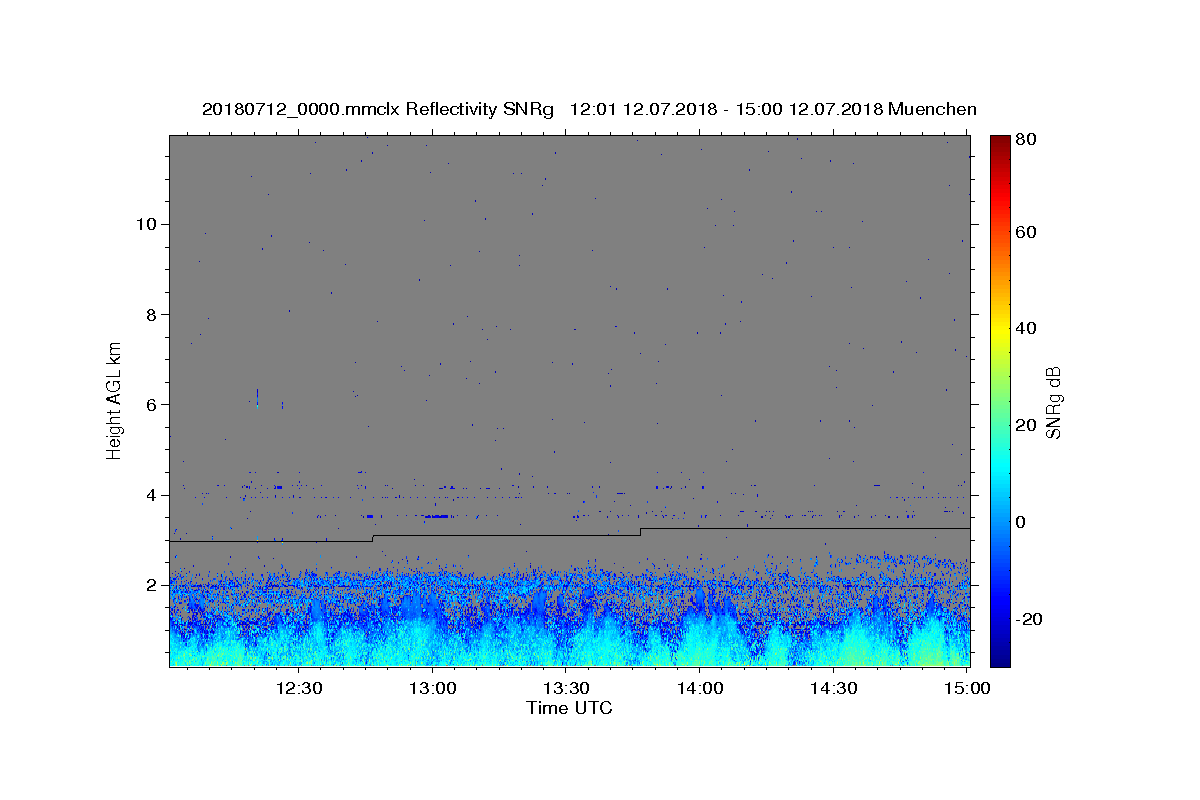Screen dimensions: 1200x800
Task: Click the colorbar '60' value label
Action: [1028, 232]
